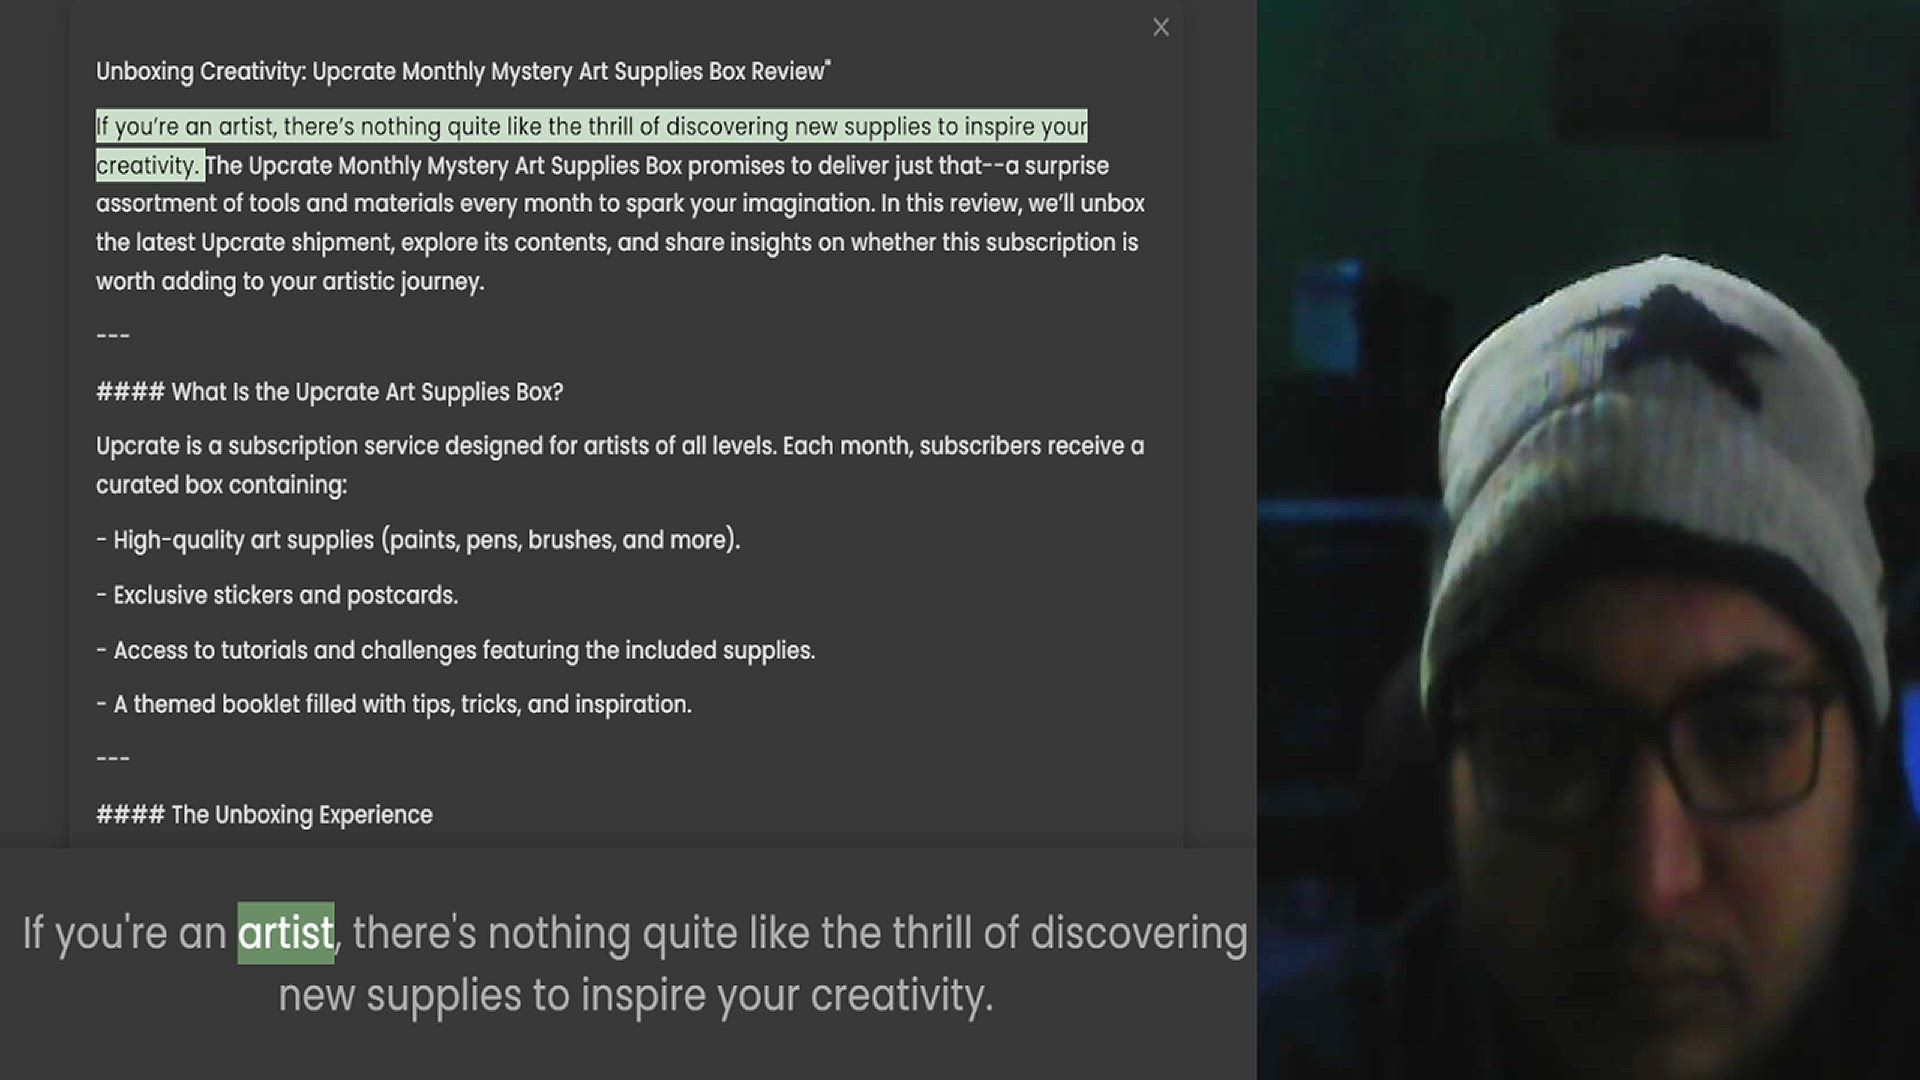Click paragraph 'Upcrate is a subscription service'
This screenshot has height=1080, width=1920.
[620, 446]
